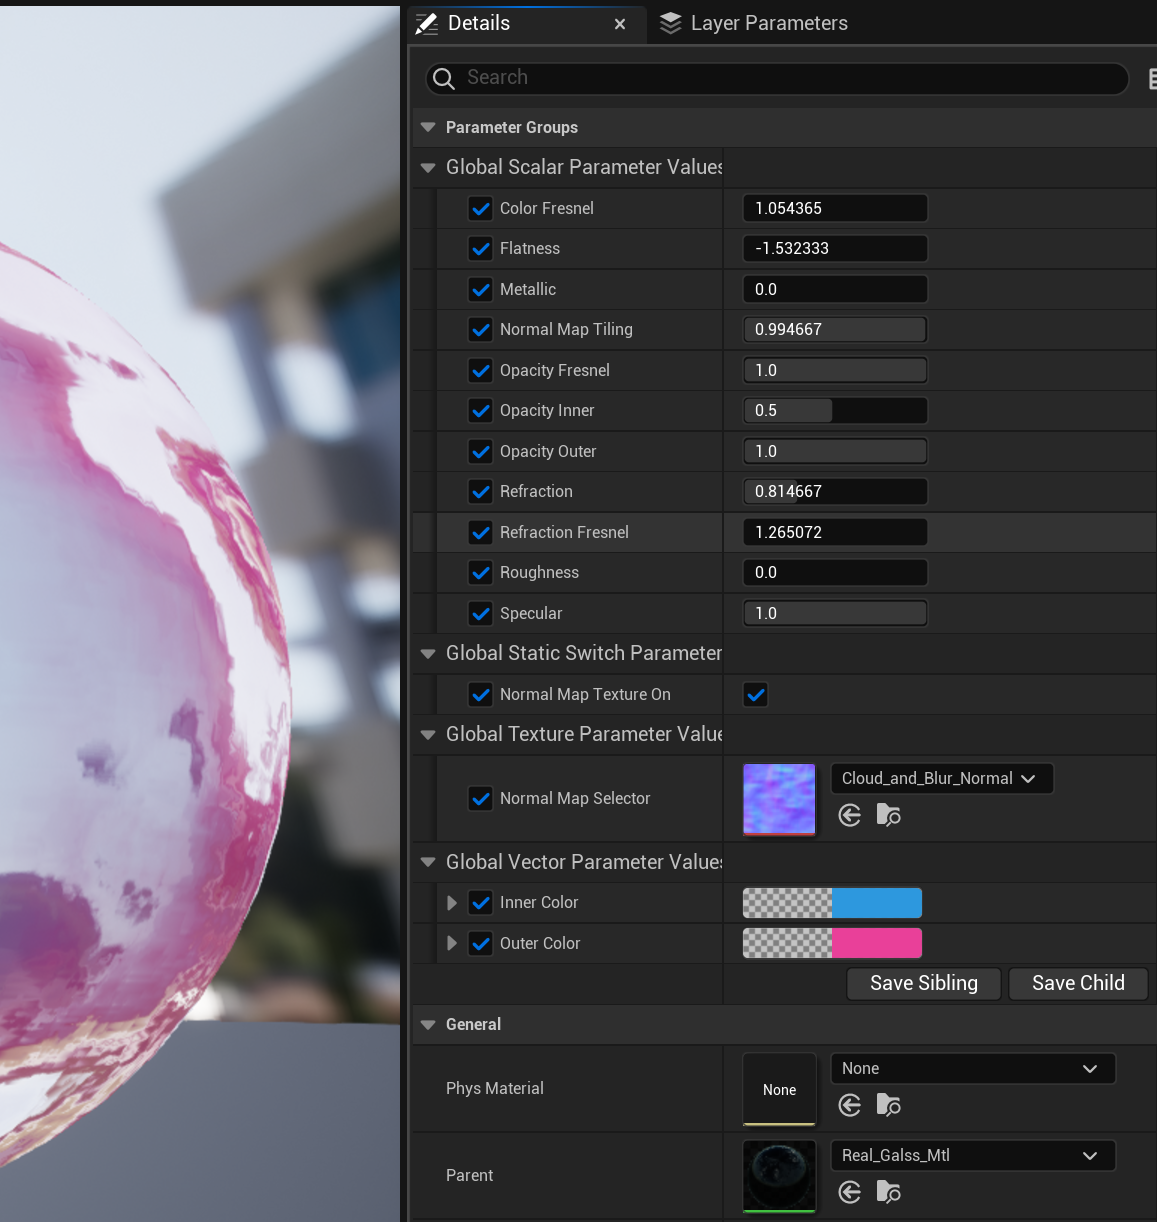Toggle Normal Map Tiling override checkbox
The height and width of the screenshot is (1222, 1157).
tap(481, 329)
